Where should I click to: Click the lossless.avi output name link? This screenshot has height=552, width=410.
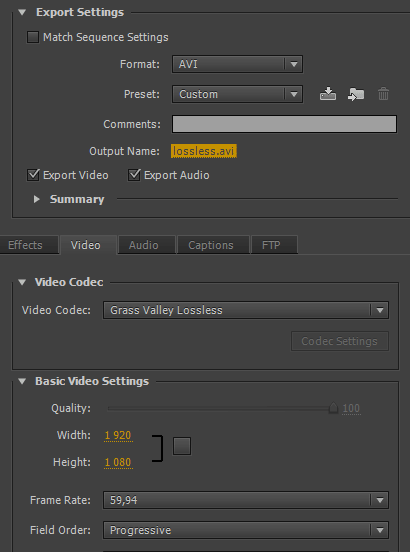coord(204,151)
